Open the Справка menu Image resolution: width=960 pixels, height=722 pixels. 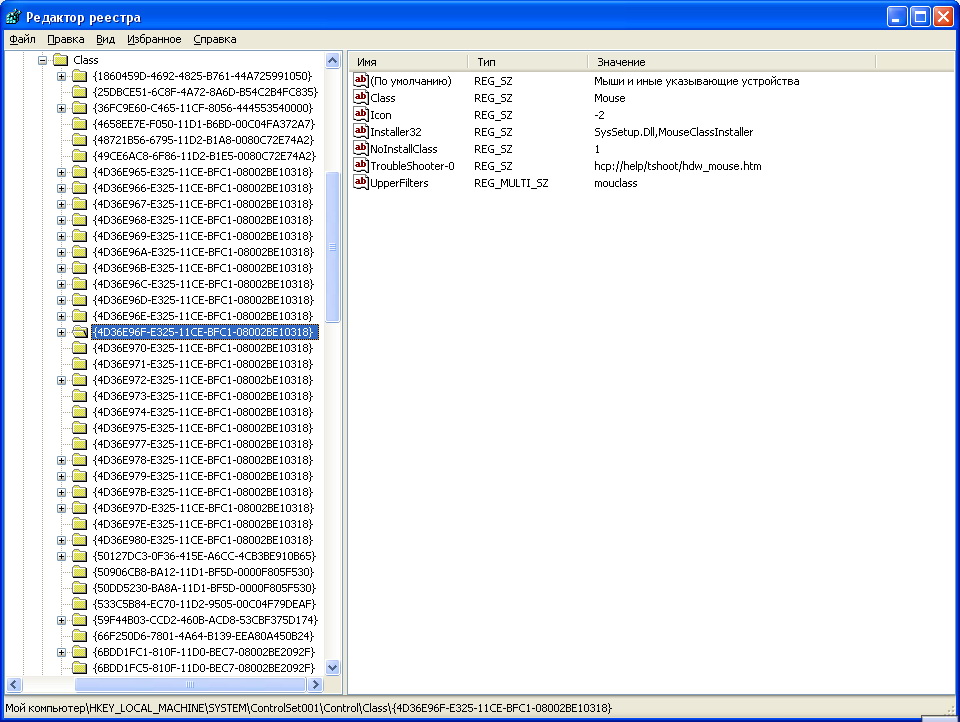coord(214,39)
